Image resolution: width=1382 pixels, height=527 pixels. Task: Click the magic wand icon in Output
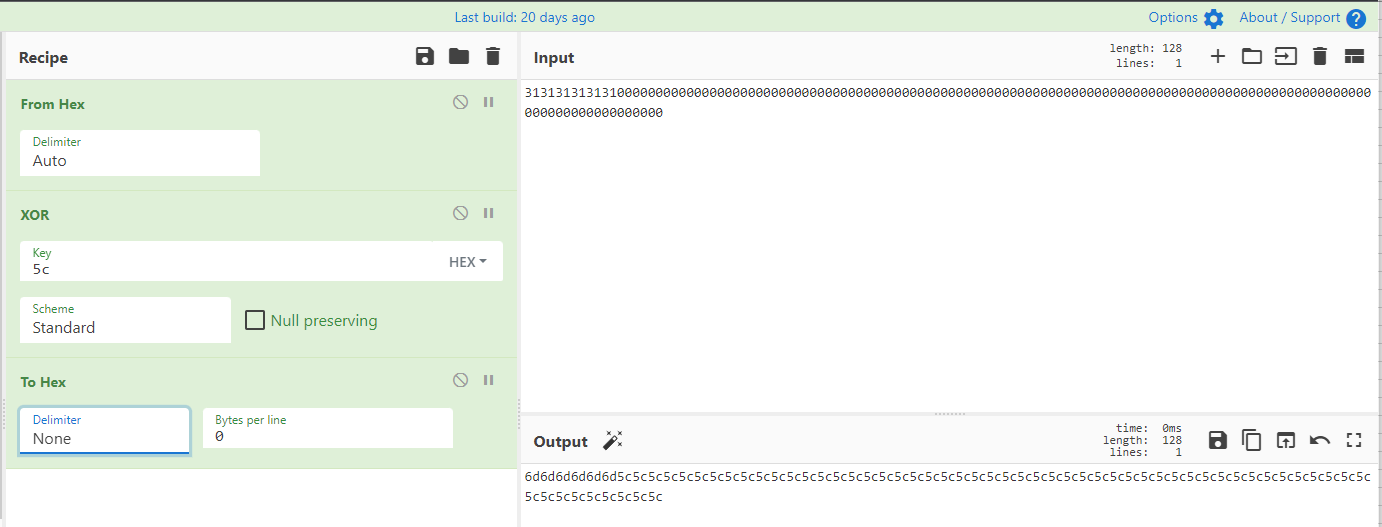pos(612,441)
